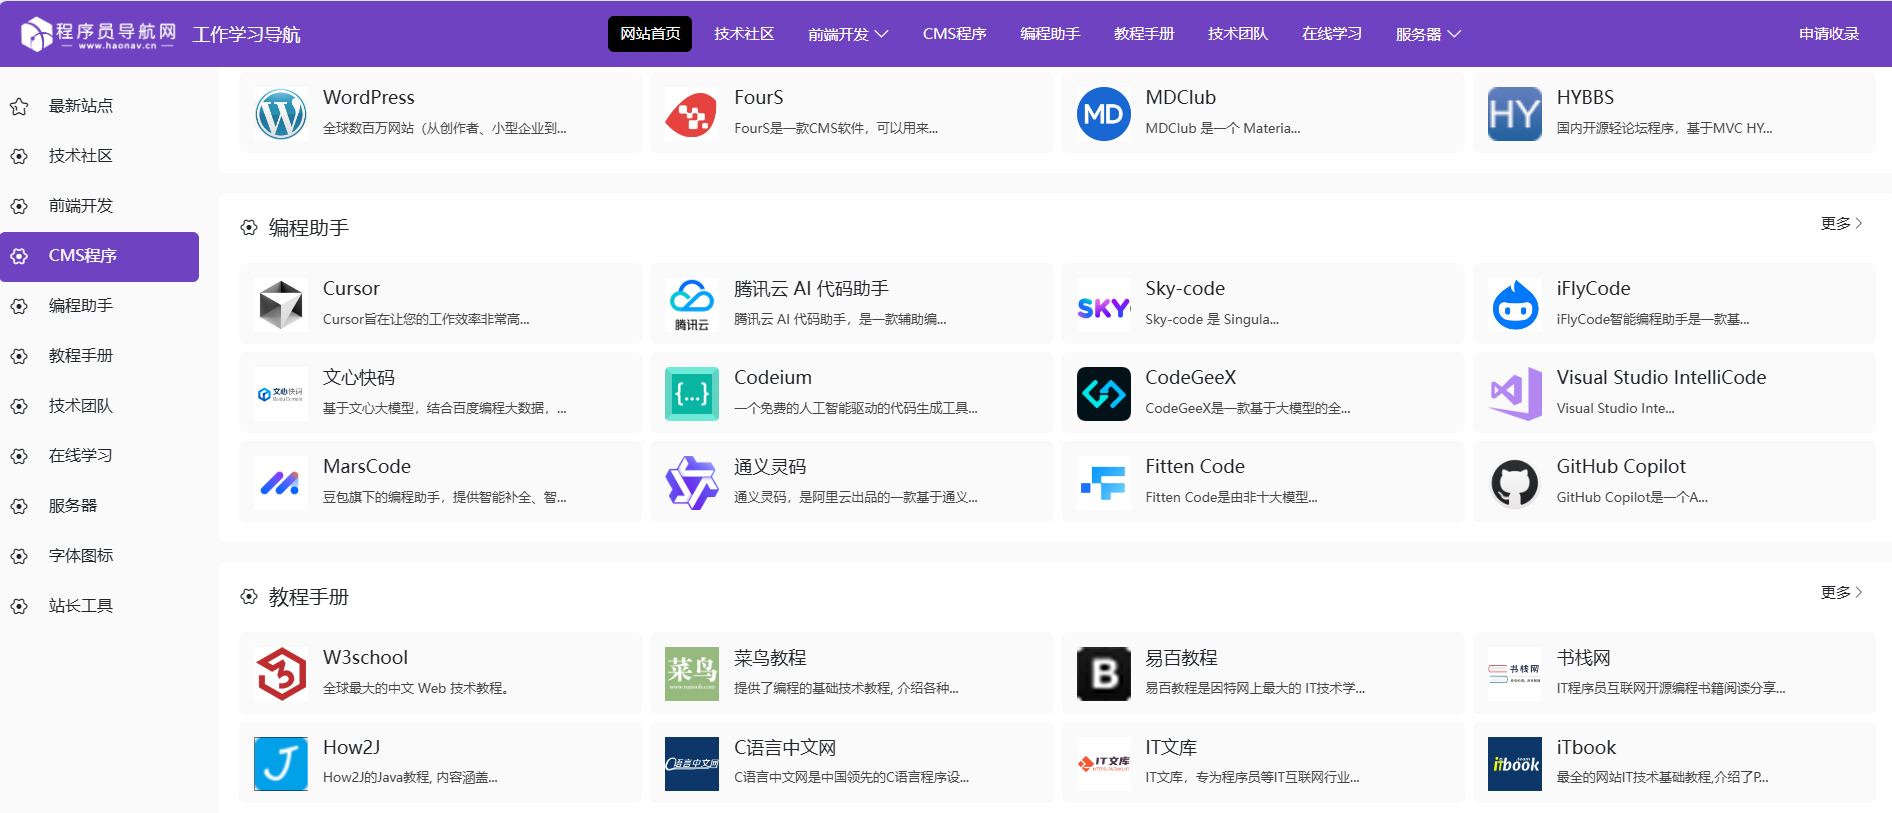
Task: Click the HYBBS HY logo icon
Action: pos(1515,114)
